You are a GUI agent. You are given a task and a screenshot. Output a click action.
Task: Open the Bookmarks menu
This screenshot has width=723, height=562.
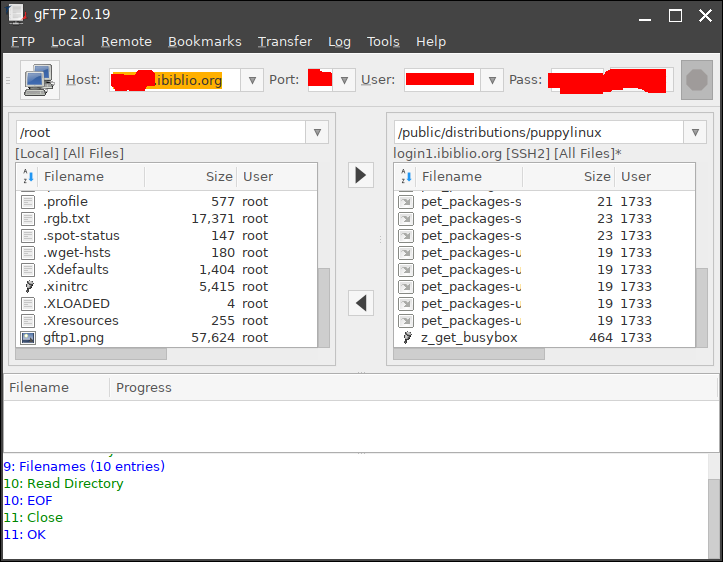tap(204, 41)
